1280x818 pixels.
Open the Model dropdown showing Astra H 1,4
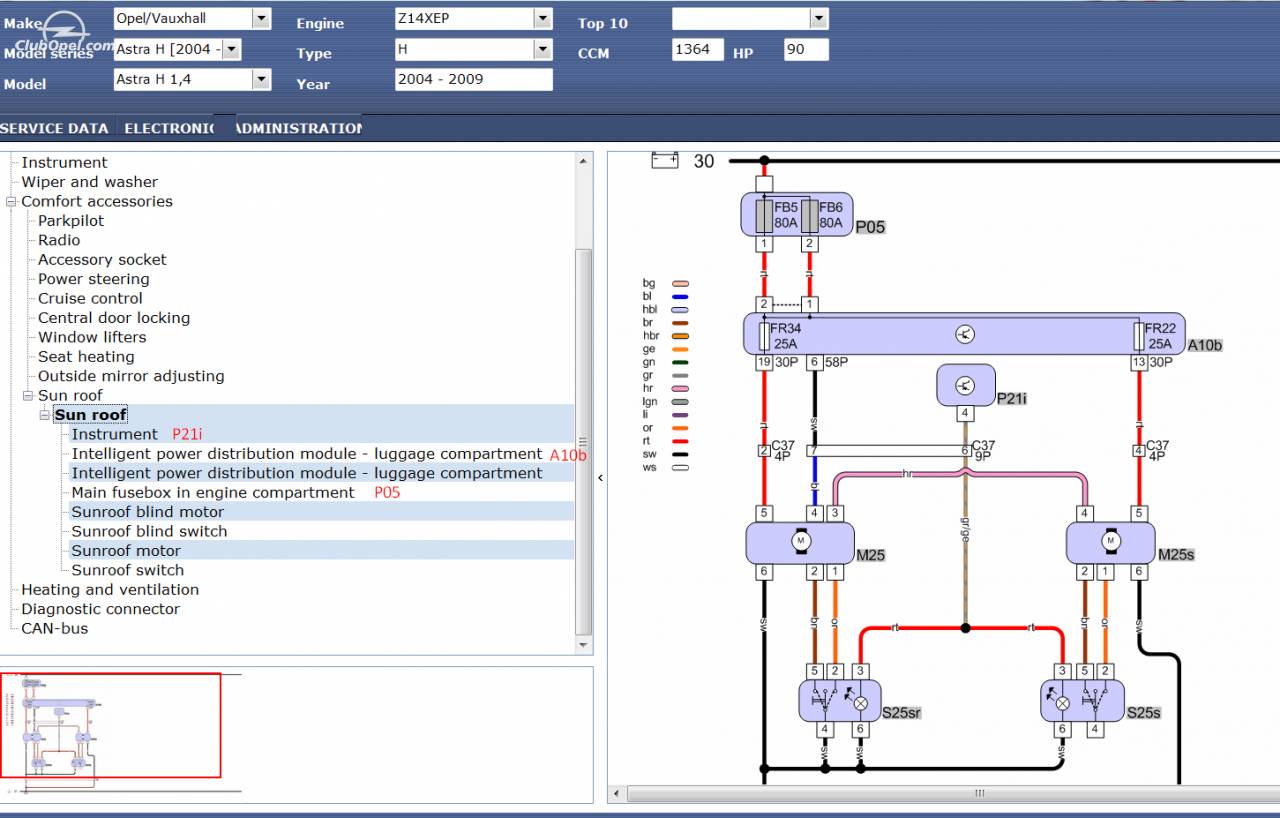(x=261, y=79)
